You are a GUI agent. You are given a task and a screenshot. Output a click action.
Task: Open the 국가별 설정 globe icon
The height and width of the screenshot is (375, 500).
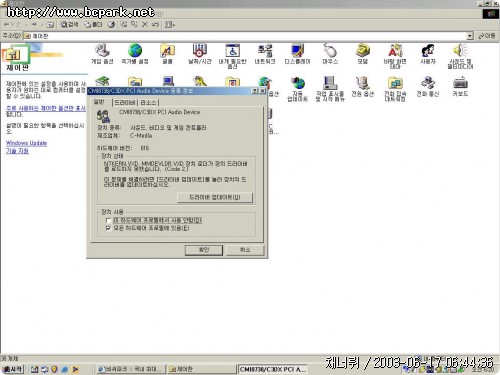[x=135, y=54]
